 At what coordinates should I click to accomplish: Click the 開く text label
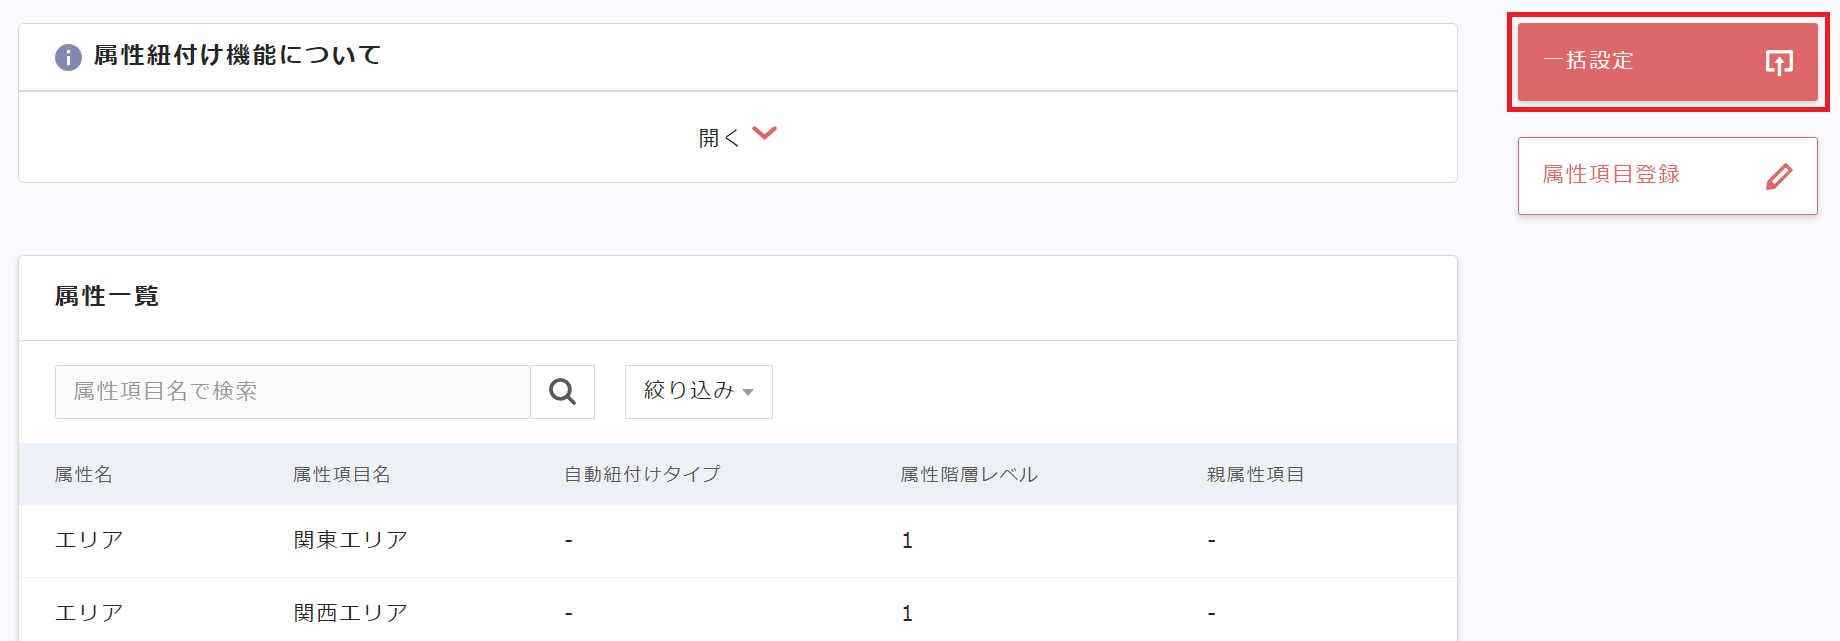tap(718, 138)
